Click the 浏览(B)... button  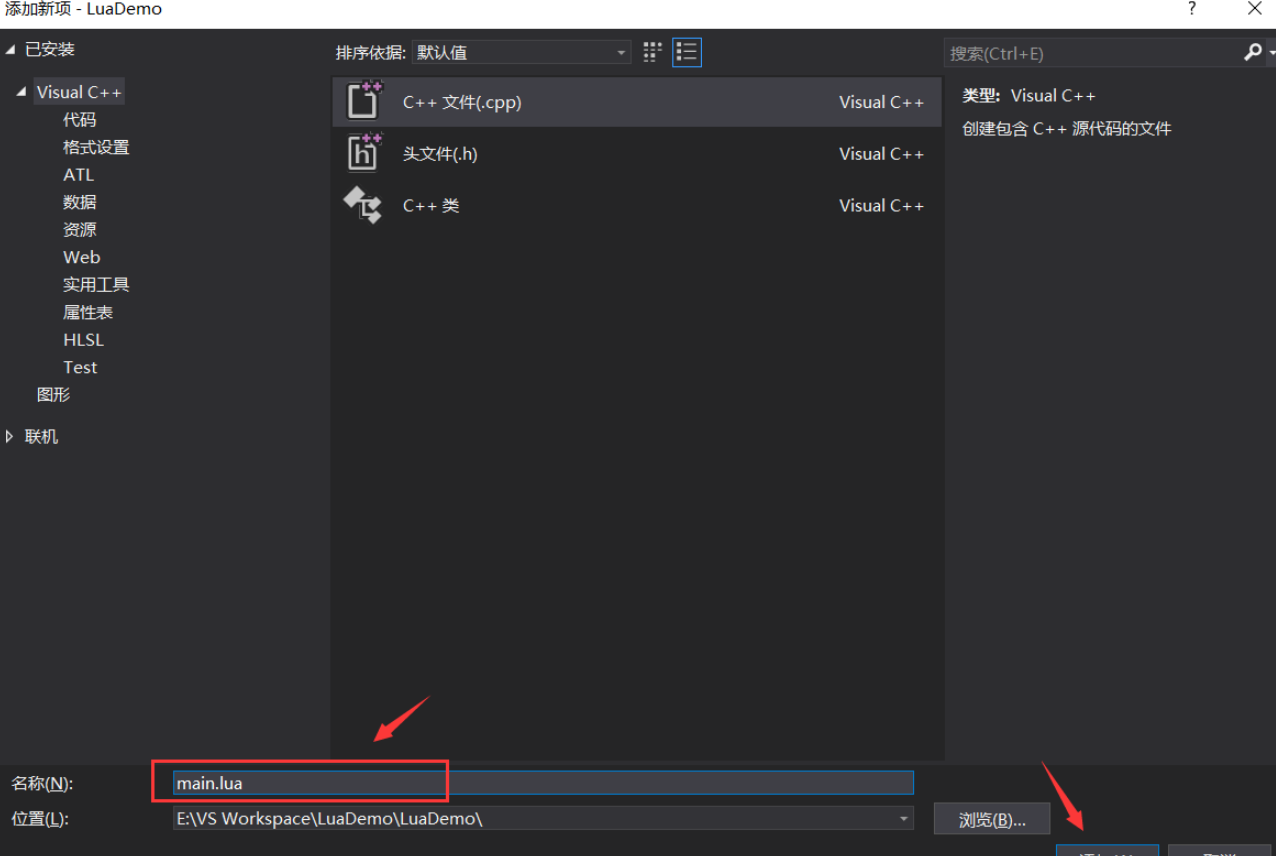pos(991,818)
